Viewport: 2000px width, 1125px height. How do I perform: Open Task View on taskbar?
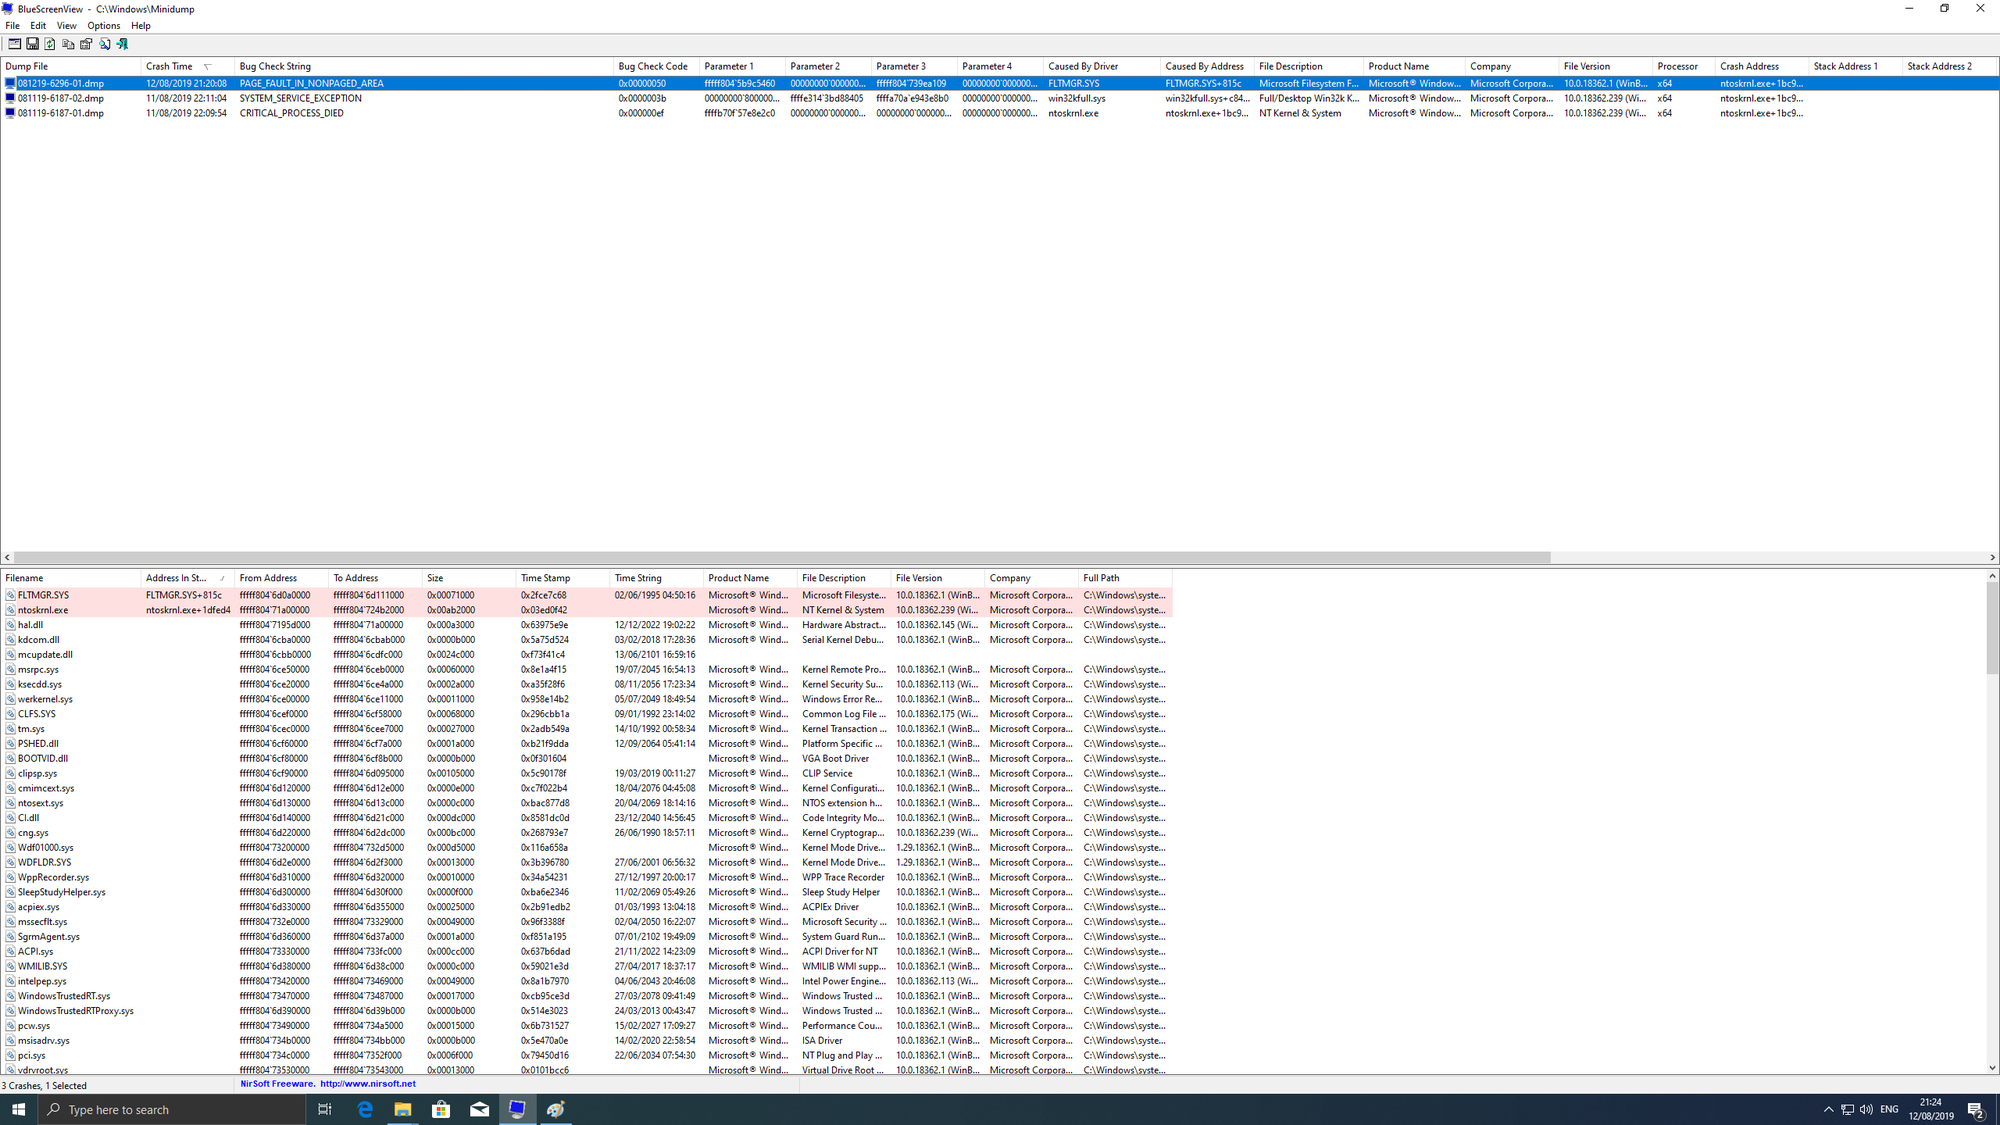click(x=325, y=1109)
